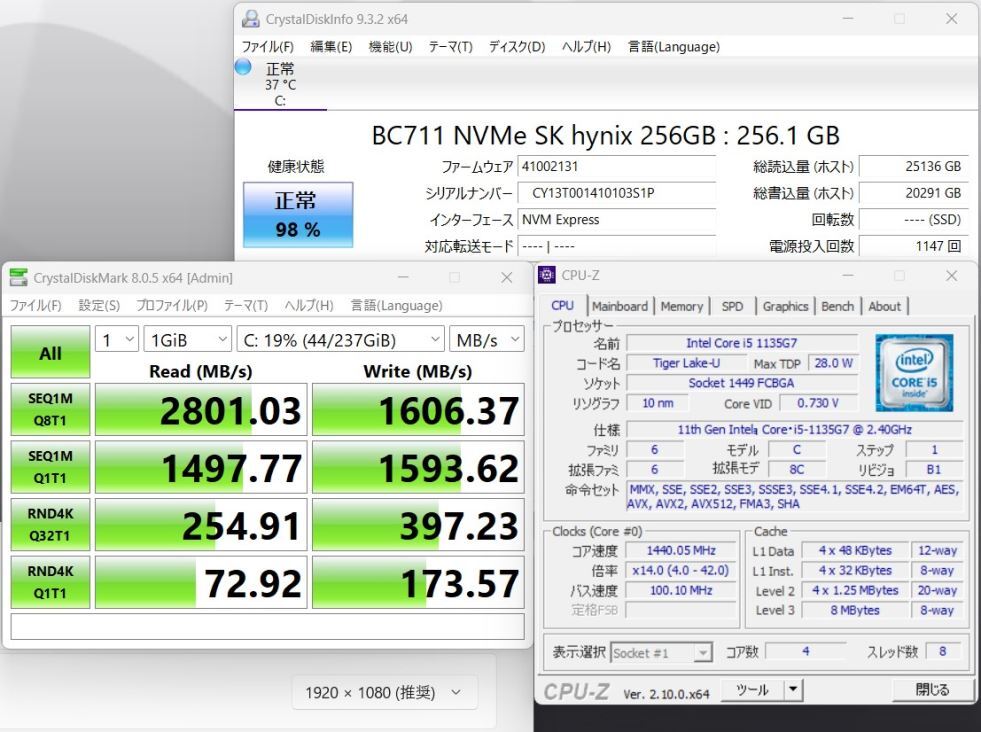This screenshot has width=981, height=732.
Task: Open the test count dropdown showing 1
Action: (x=117, y=339)
